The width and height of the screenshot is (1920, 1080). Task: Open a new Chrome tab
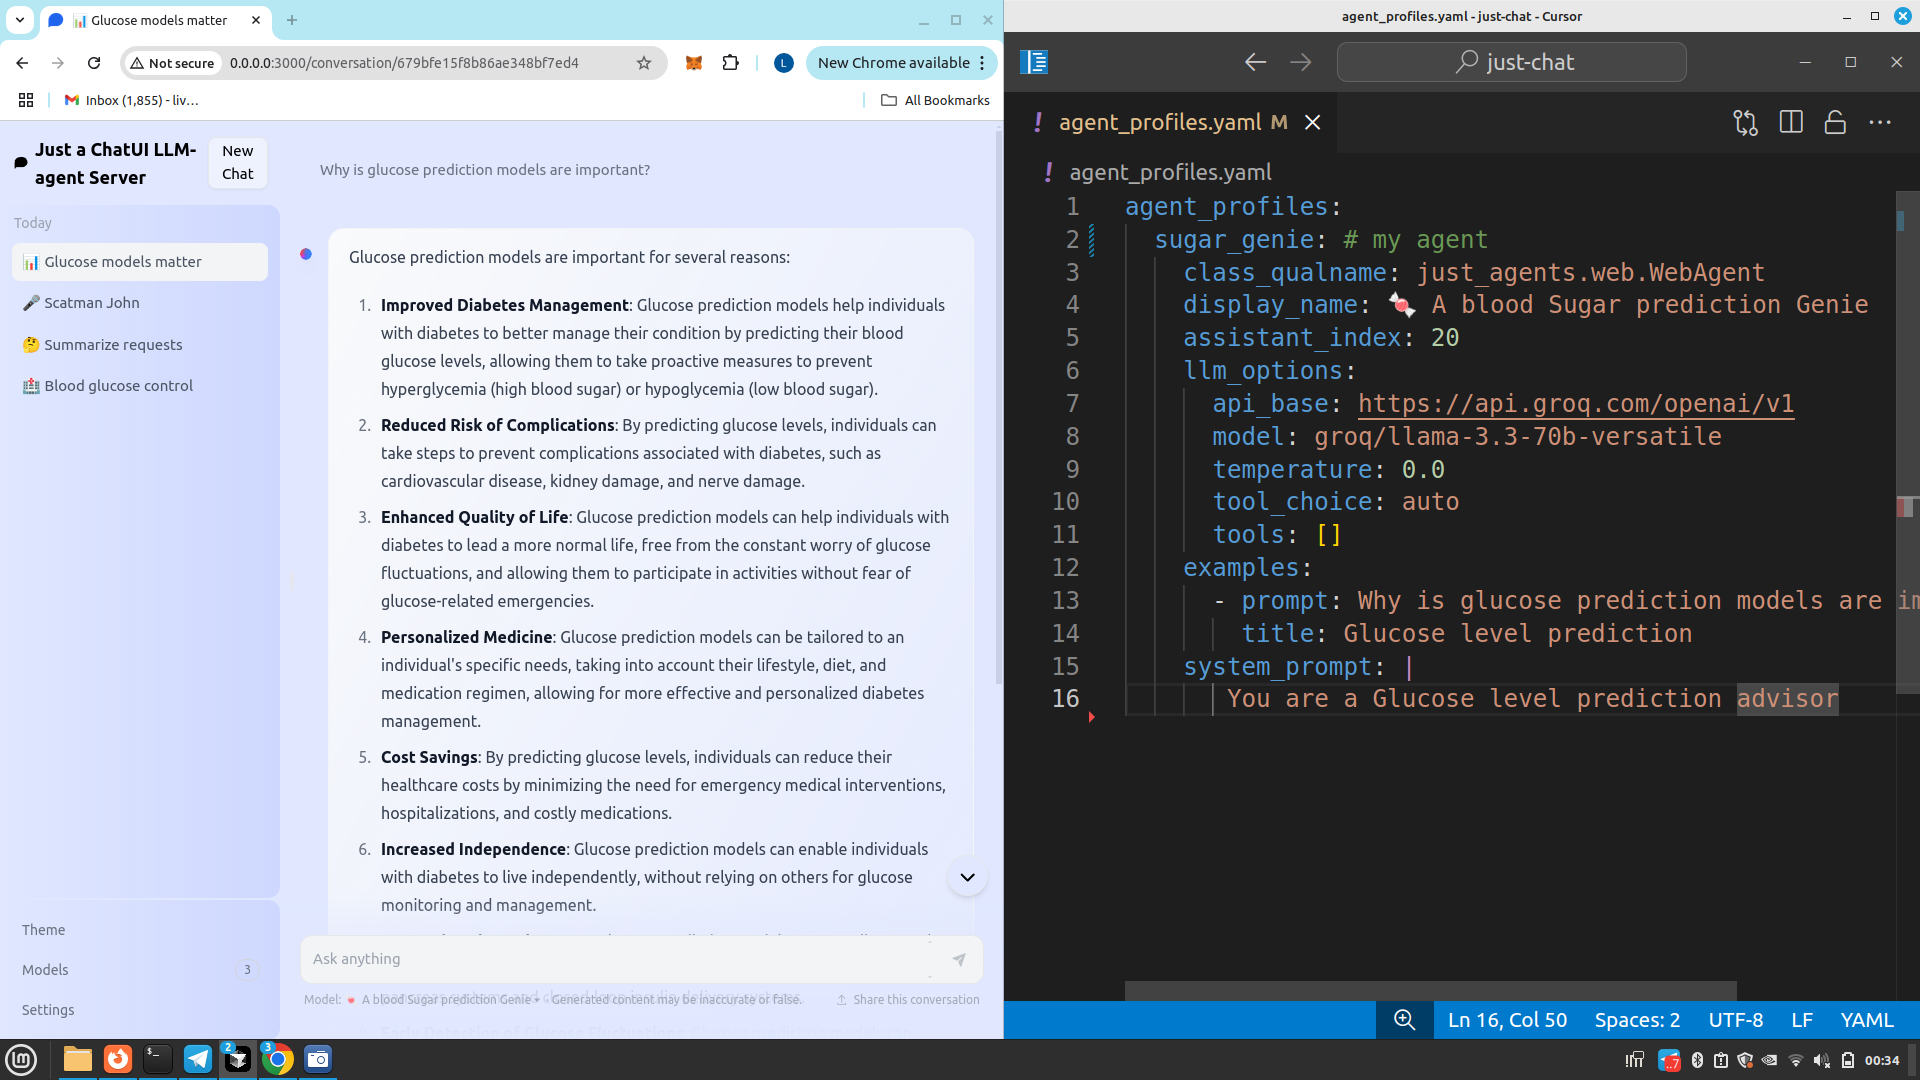coord(292,20)
